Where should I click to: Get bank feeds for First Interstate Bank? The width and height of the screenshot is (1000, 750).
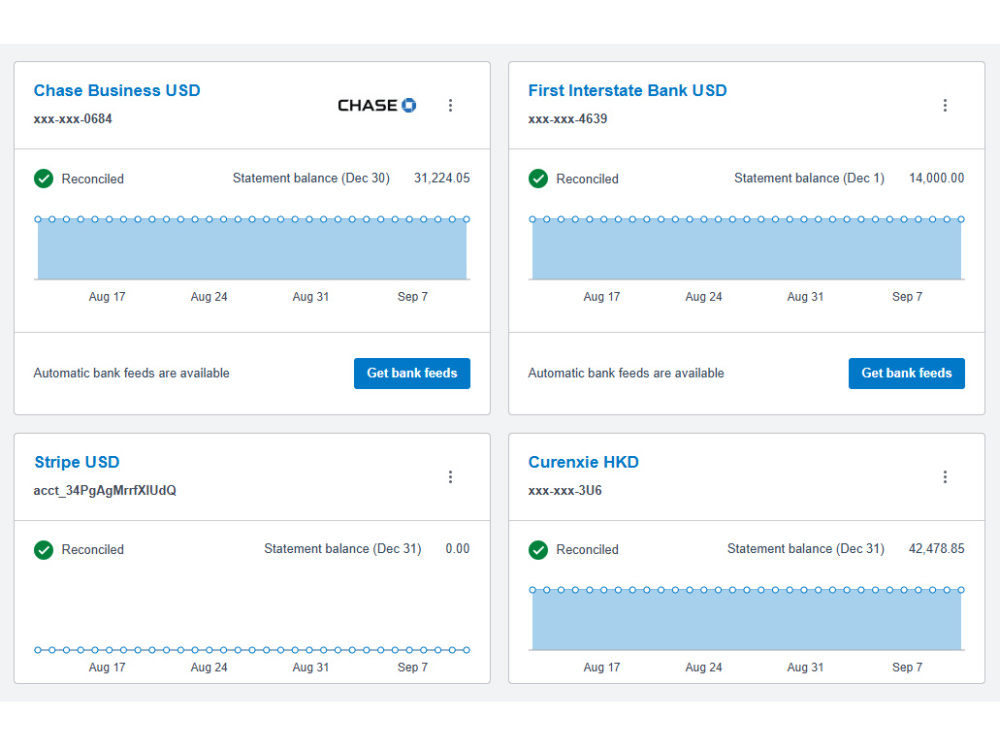pyautogui.click(x=906, y=373)
